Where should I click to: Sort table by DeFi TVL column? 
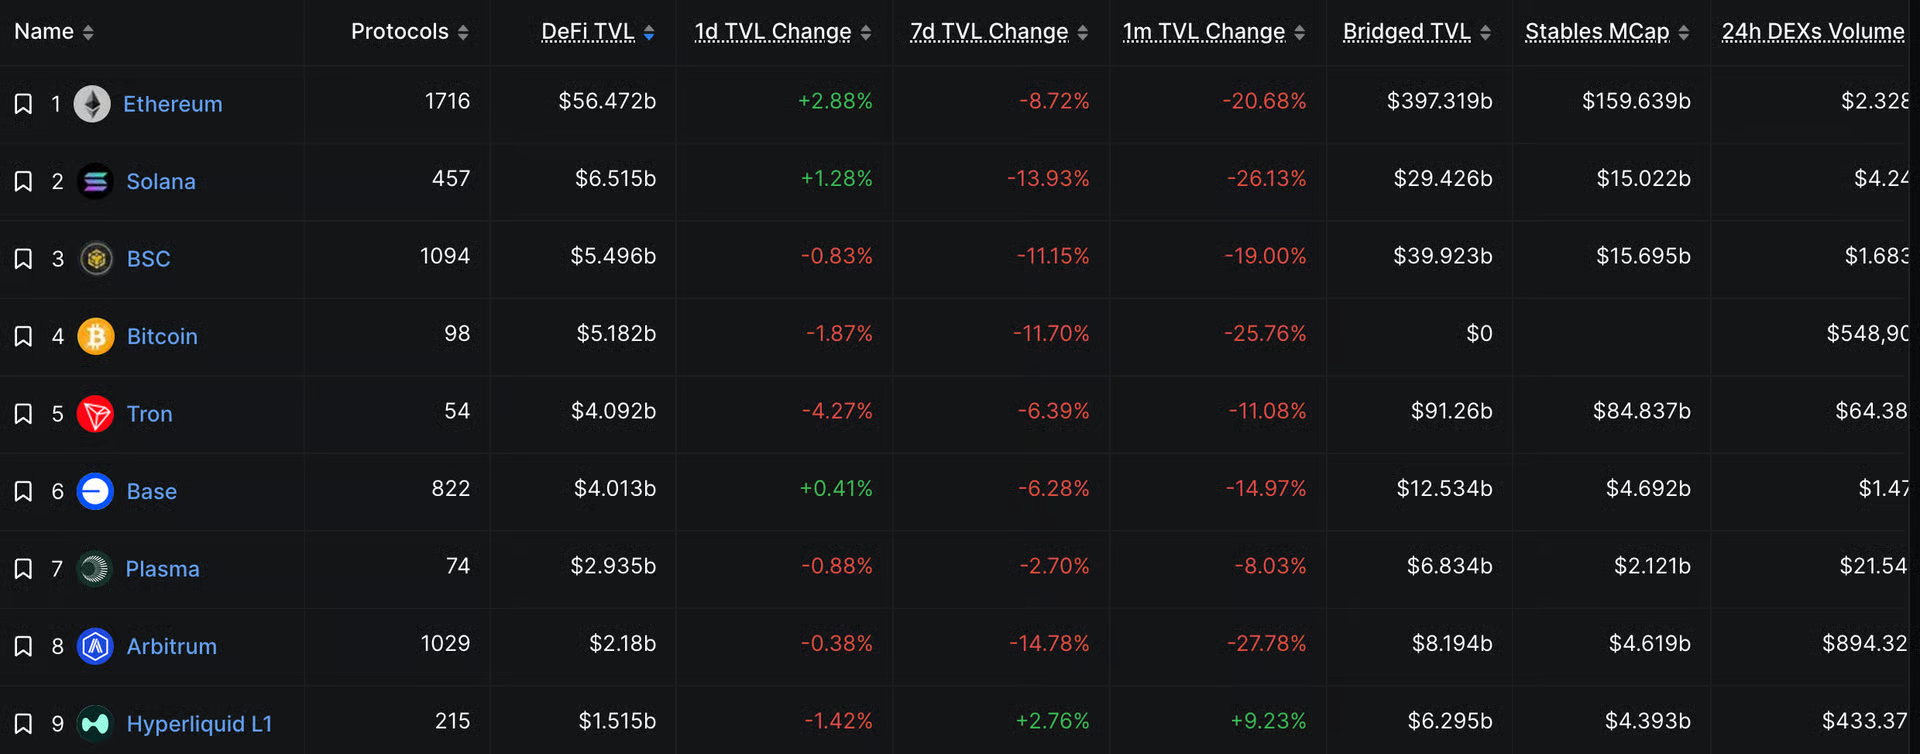tap(588, 32)
